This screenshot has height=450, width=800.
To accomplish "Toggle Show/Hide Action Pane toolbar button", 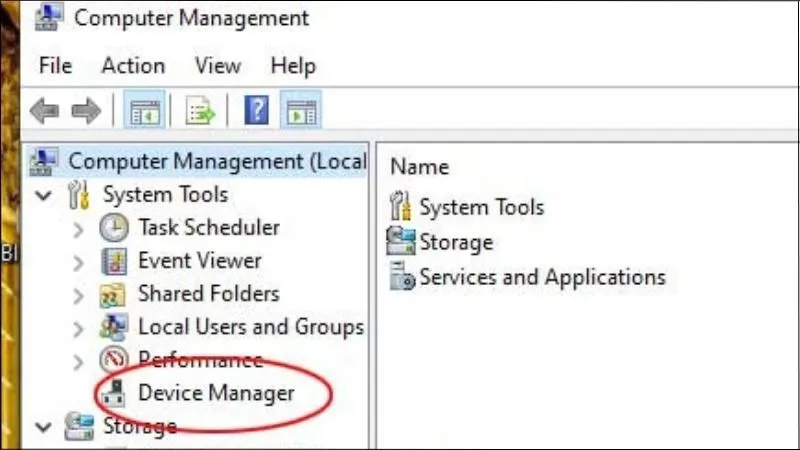I will 301,111.
